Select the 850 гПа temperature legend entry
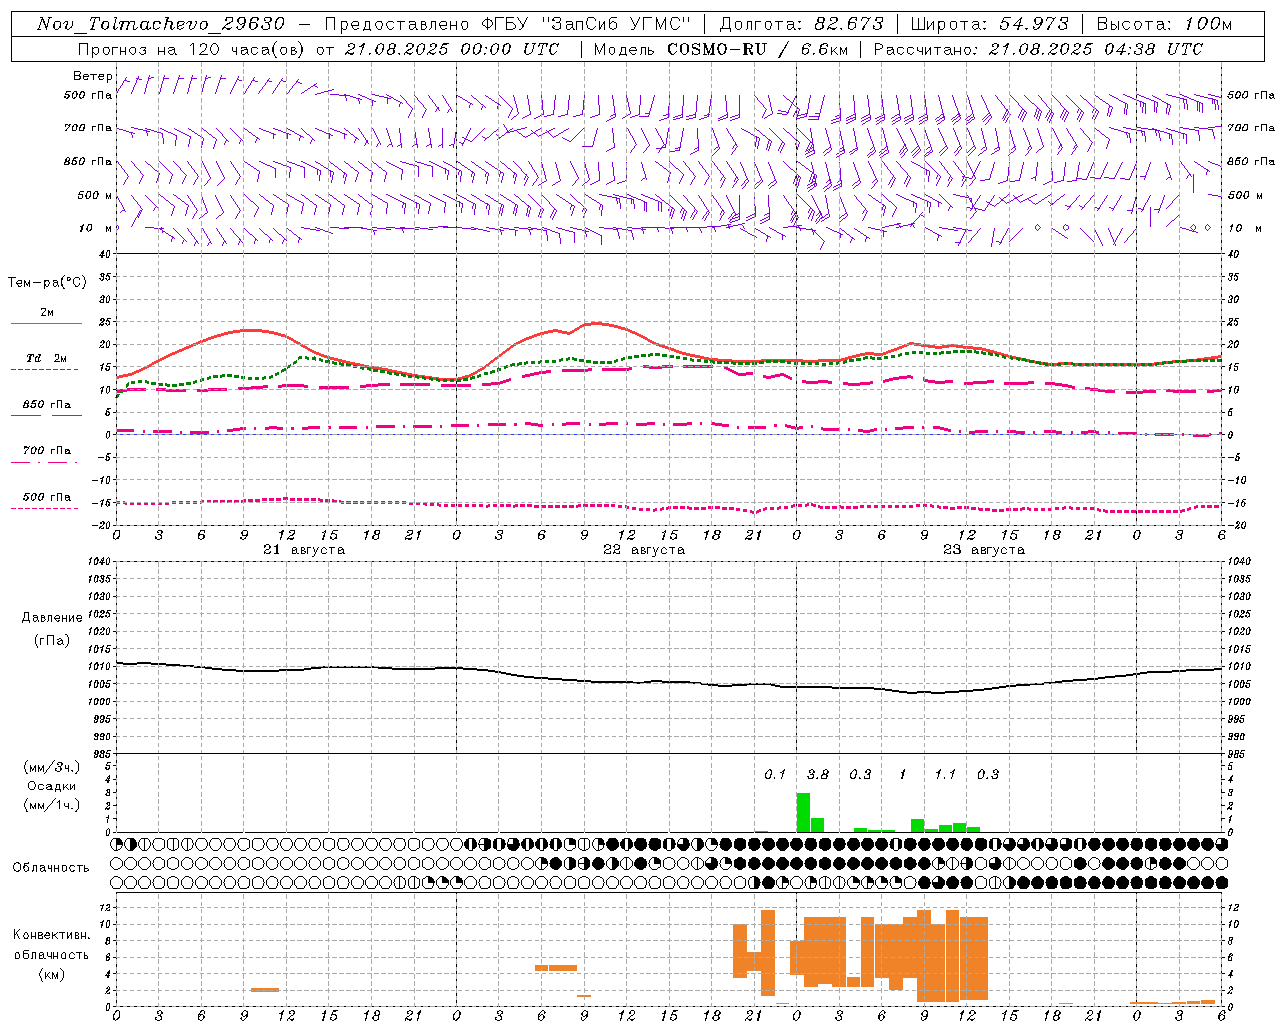 [x=46, y=405]
